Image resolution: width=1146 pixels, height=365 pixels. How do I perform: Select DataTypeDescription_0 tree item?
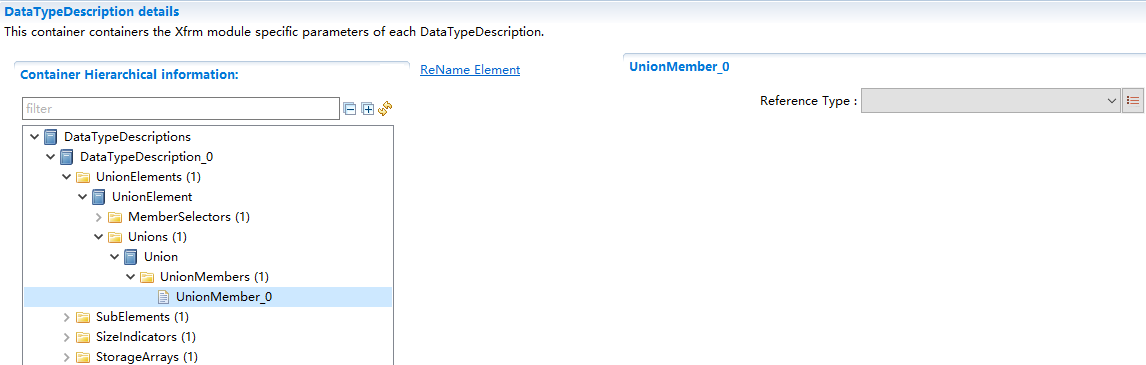point(146,157)
